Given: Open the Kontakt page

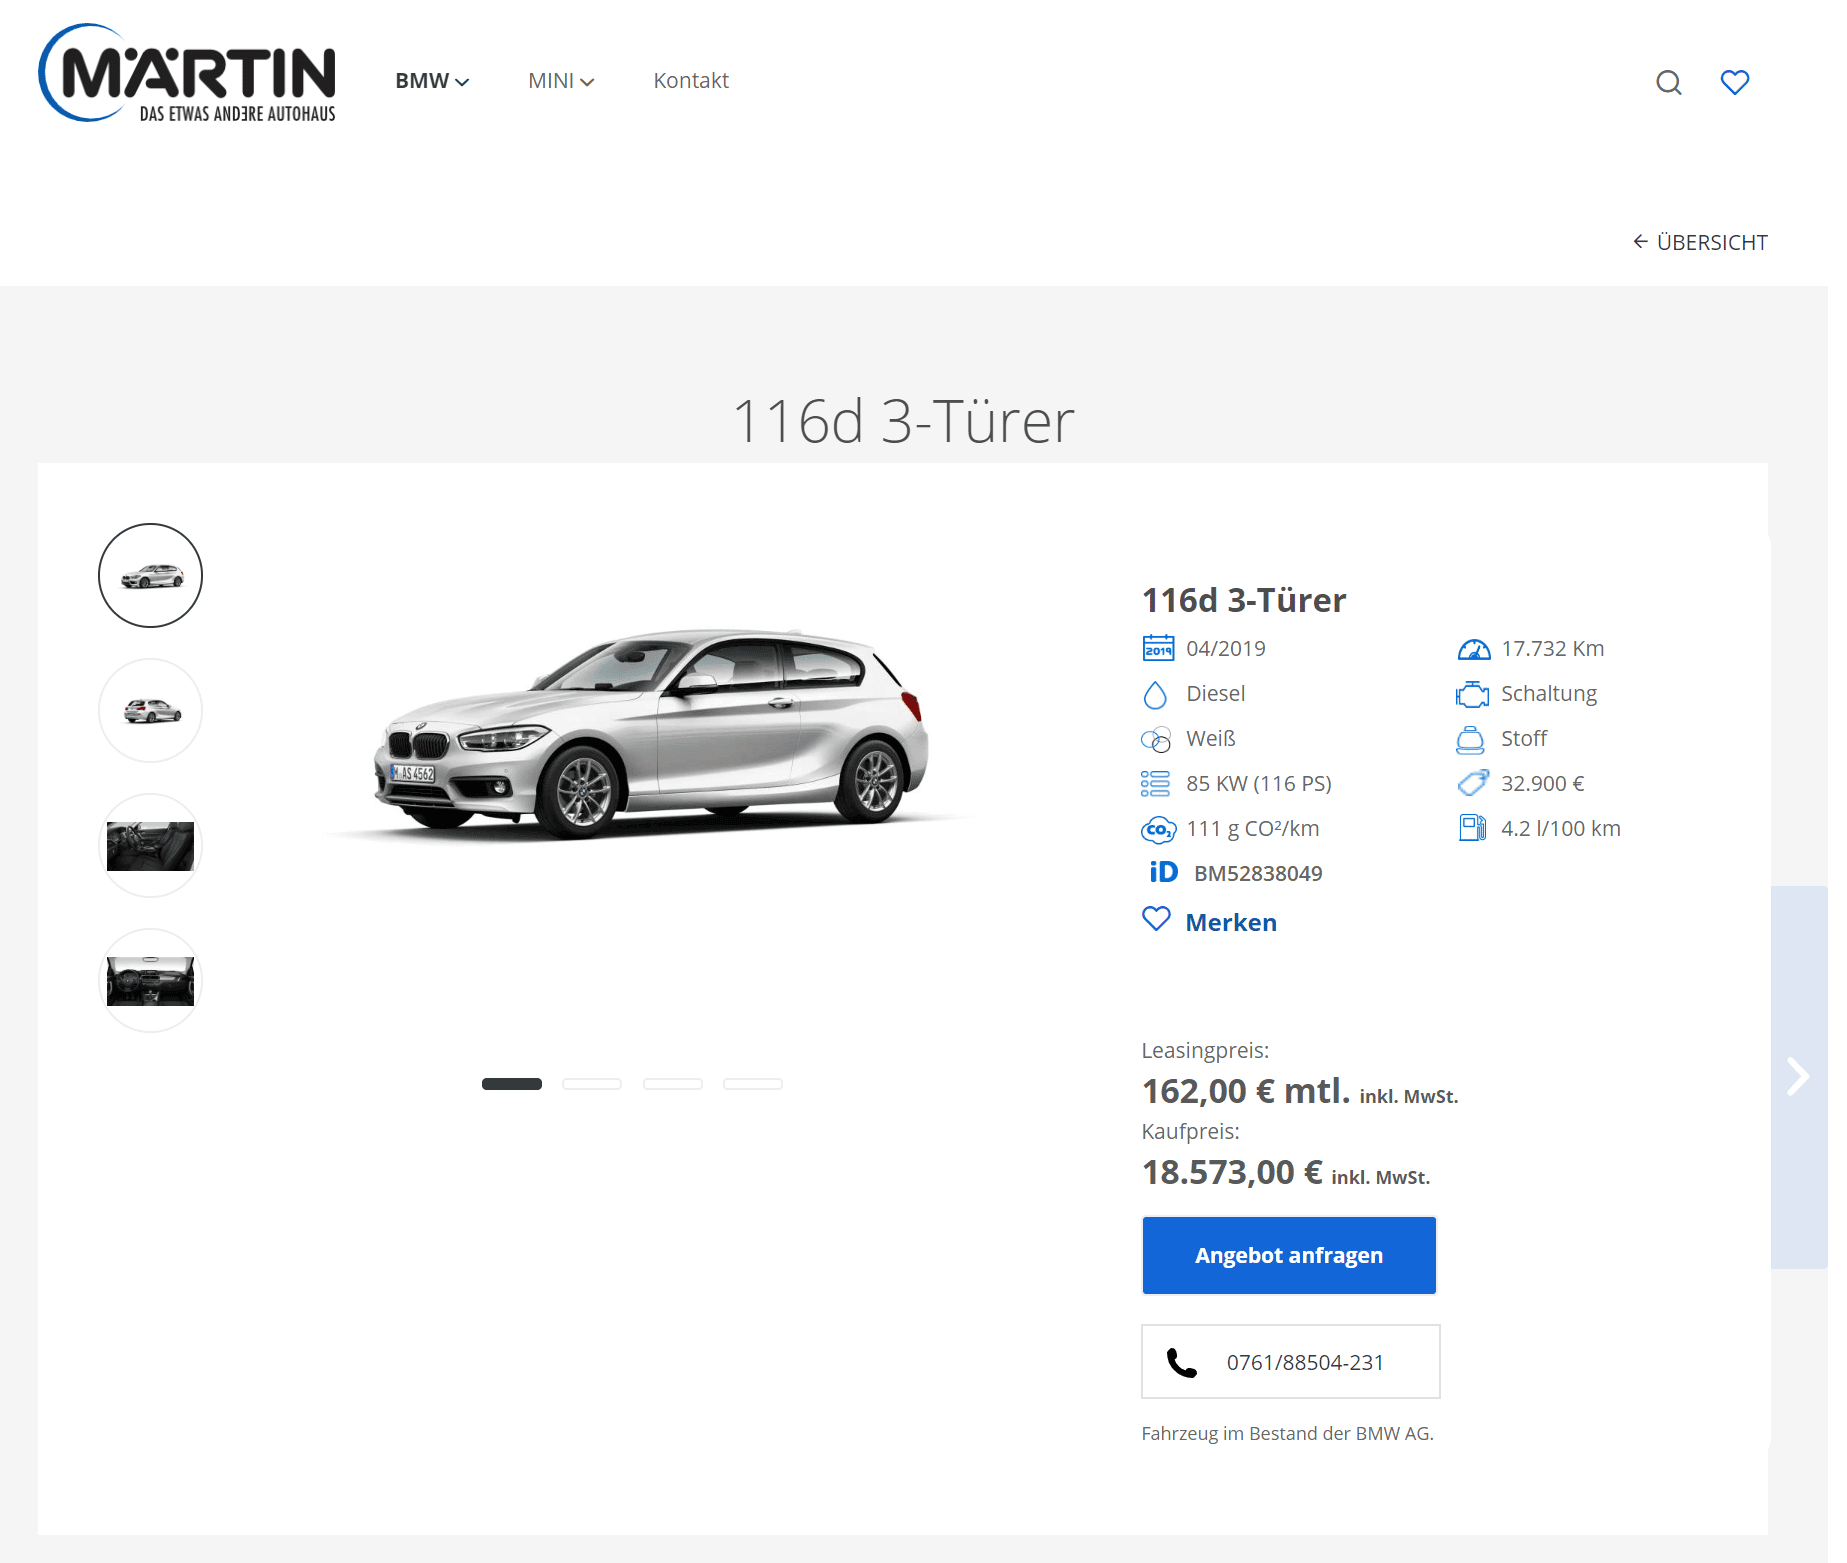Looking at the screenshot, I should coord(691,81).
